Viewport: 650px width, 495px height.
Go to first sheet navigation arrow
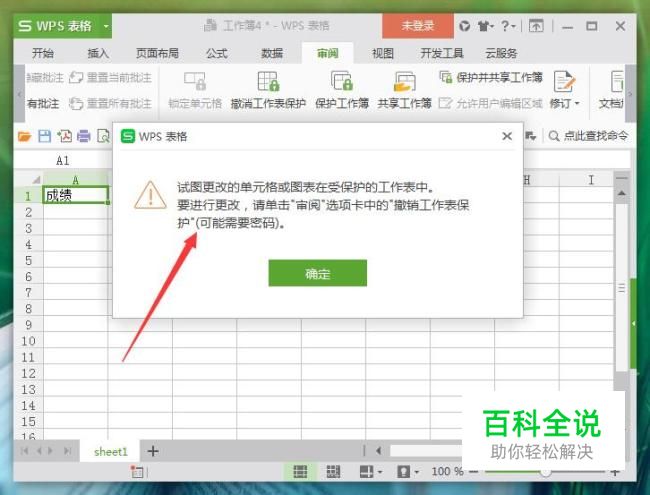coord(24,451)
